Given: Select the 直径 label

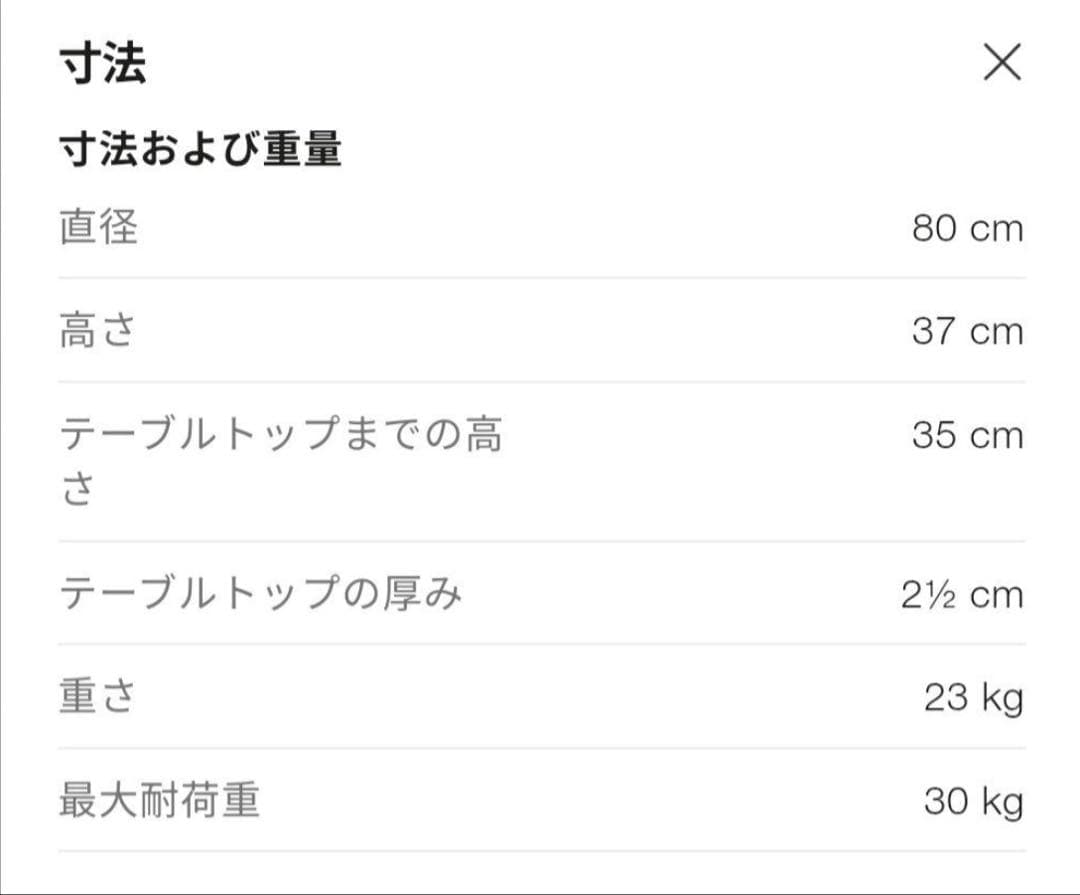Looking at the screenshot, I should (98, 228).
